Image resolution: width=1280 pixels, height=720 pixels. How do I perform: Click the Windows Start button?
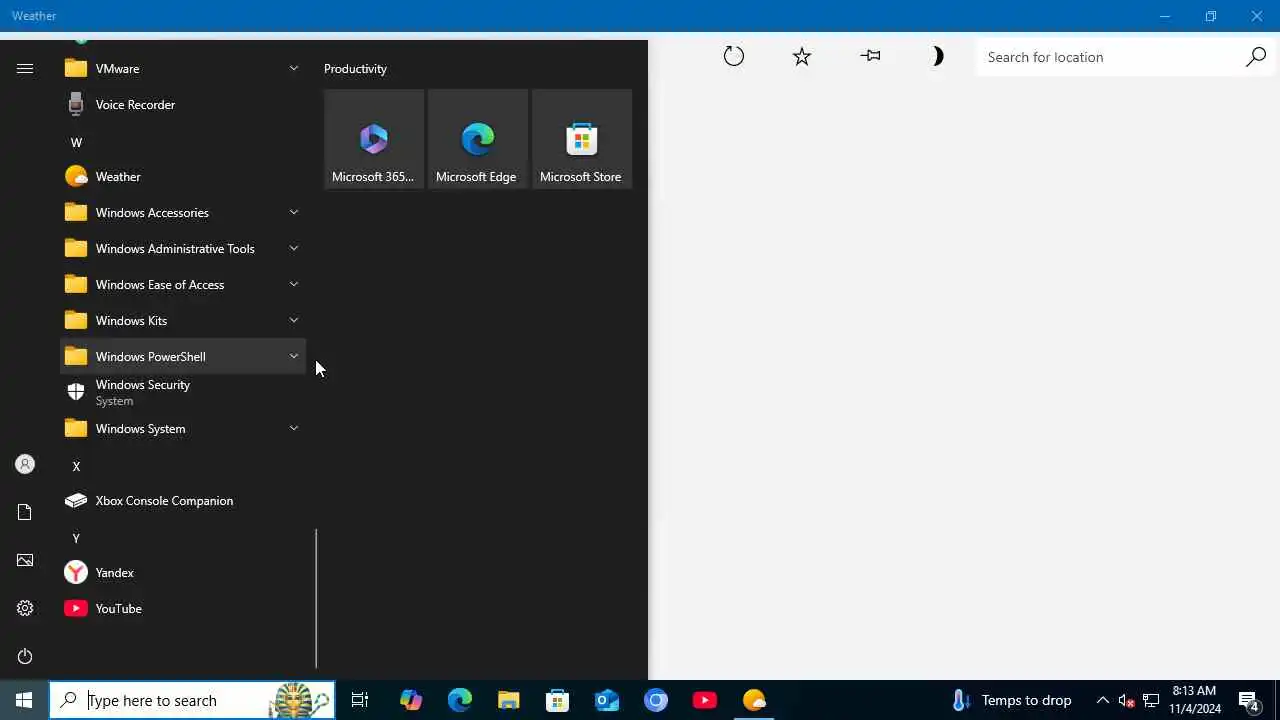(24, 700)
